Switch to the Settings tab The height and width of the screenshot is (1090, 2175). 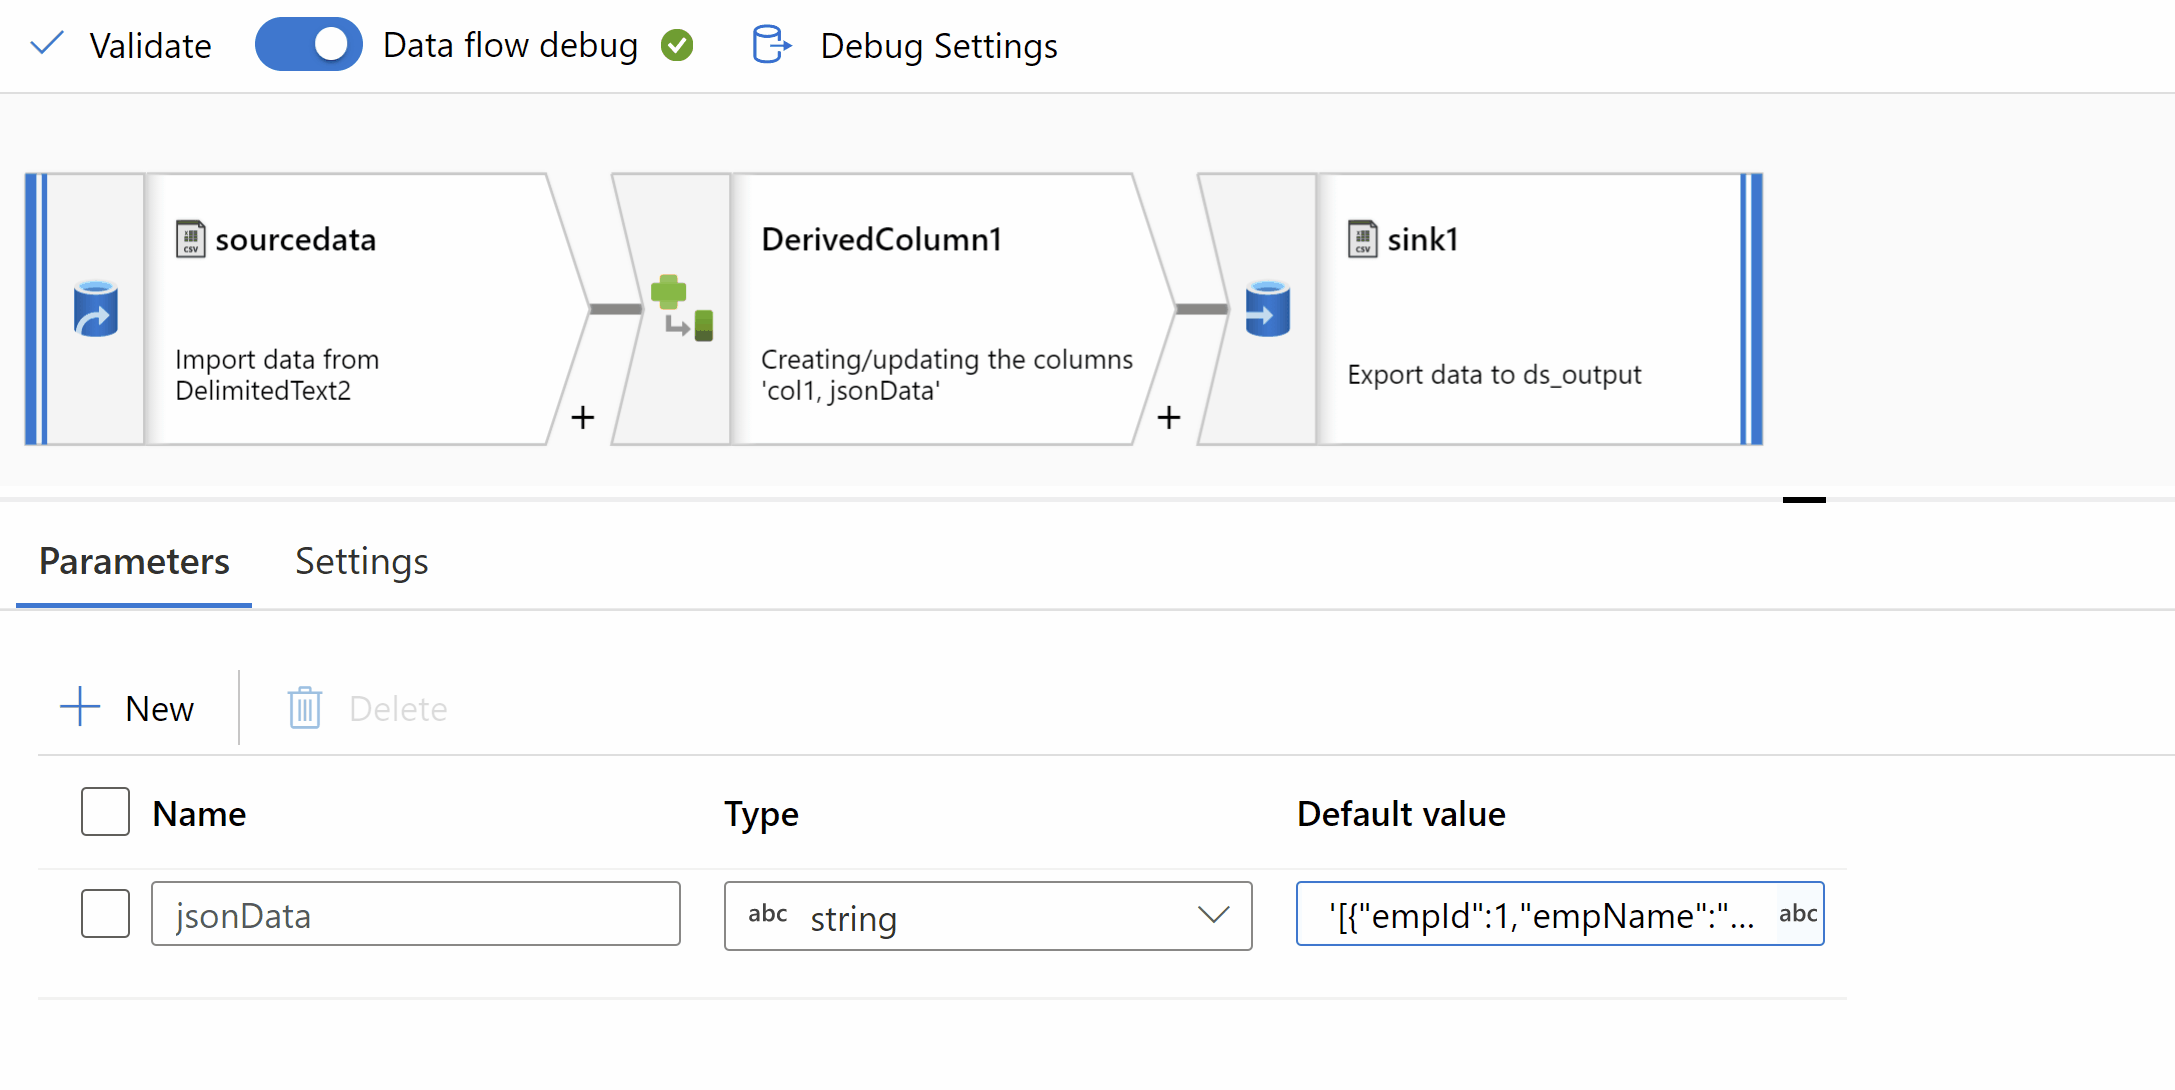coord(361,562)
